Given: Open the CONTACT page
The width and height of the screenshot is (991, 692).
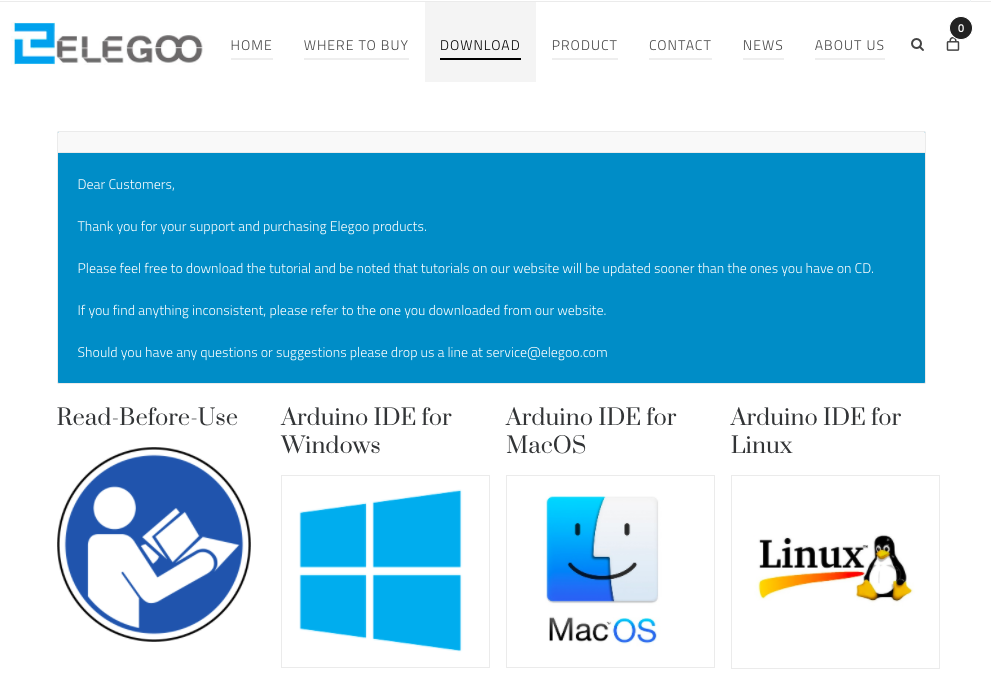Looking at the screenshot, I should point(680,46).
